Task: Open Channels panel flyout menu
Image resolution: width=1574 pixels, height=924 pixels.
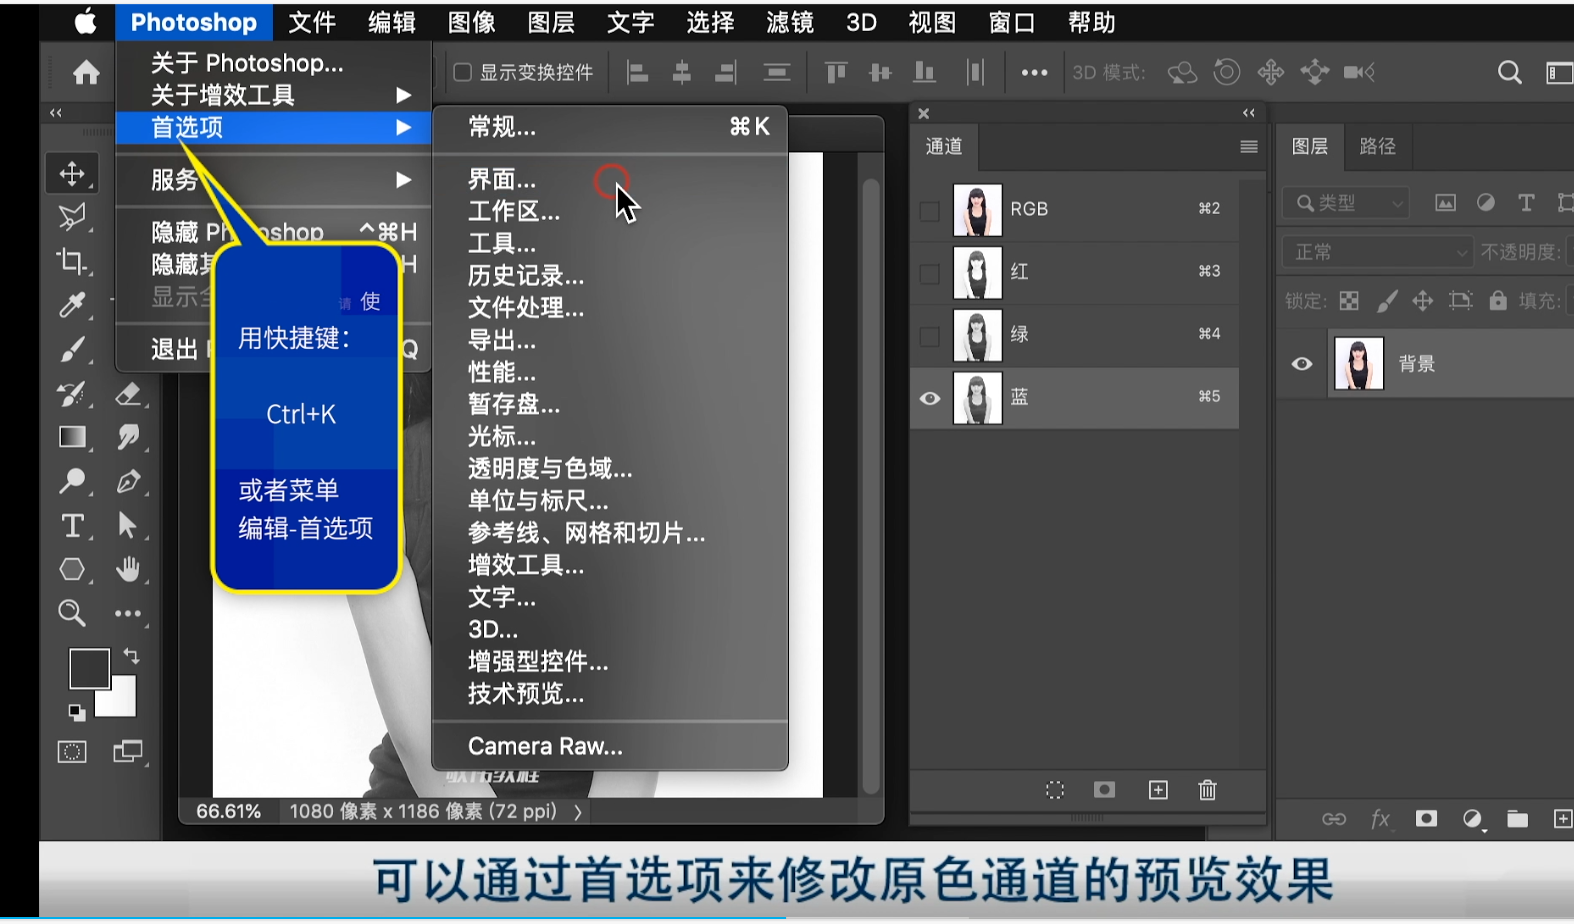Action: [x=1249, y=146]
